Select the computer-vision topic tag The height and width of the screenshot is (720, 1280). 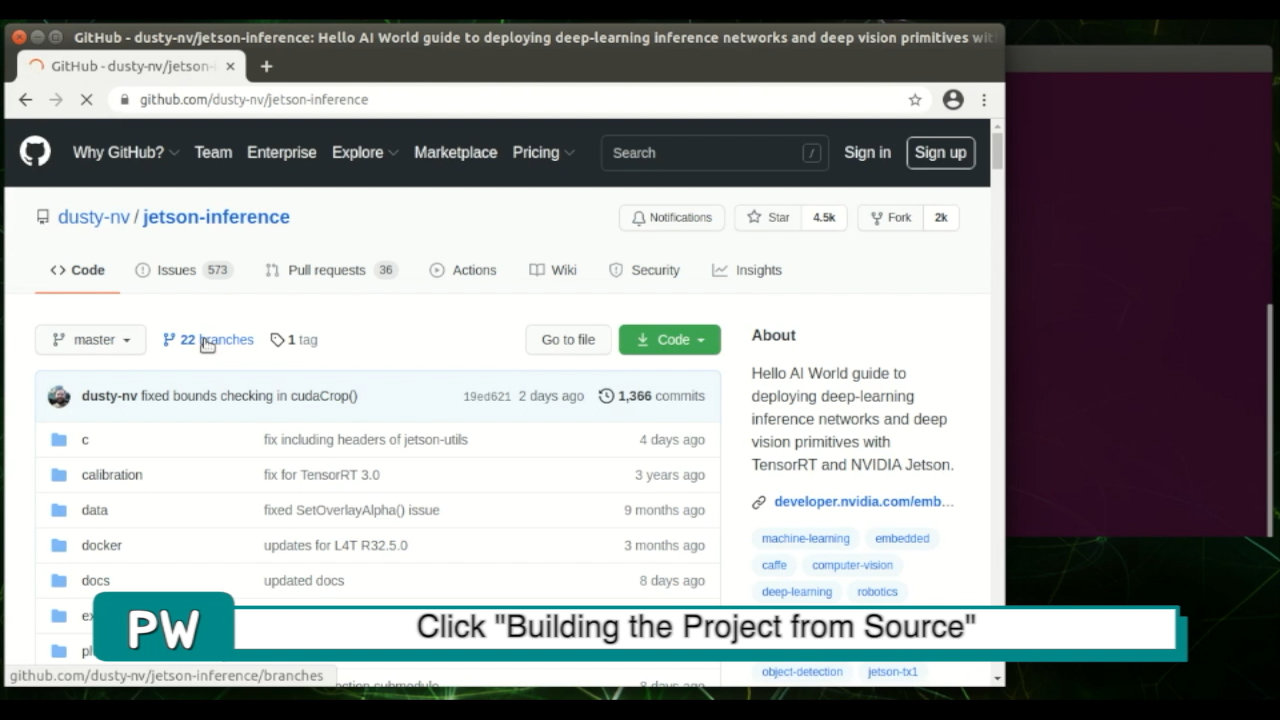852,565
